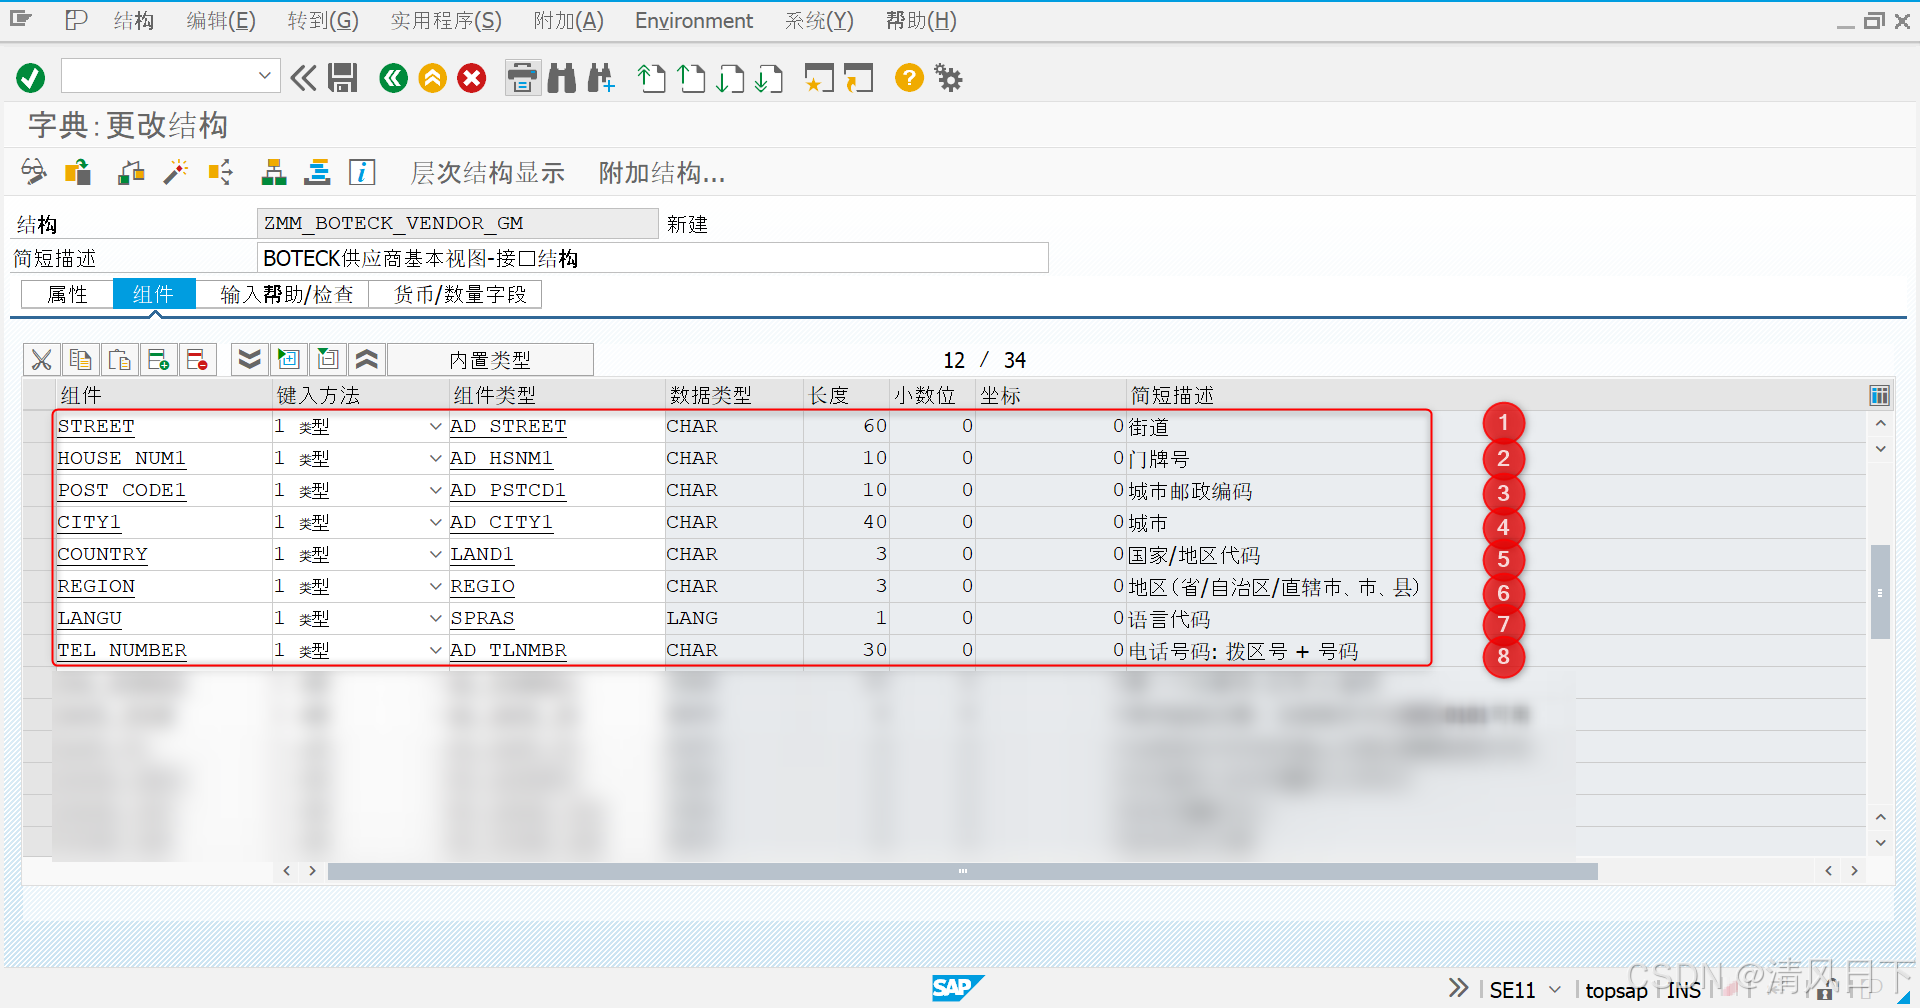Save the structure using the Save icon
This screenshot has height=1008, width=1920.
(x=342, y=77)
